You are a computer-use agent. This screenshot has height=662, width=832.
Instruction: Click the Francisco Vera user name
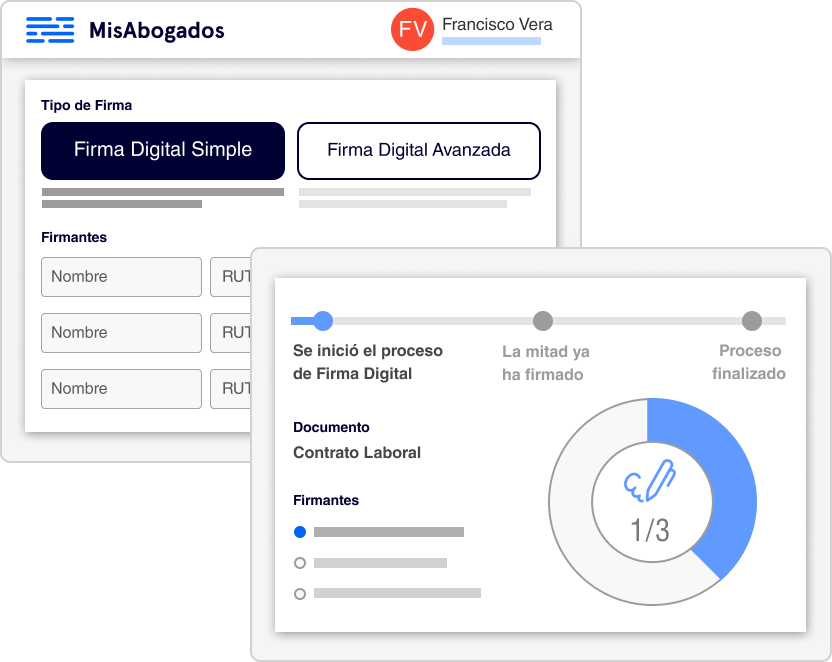[496, 24]
